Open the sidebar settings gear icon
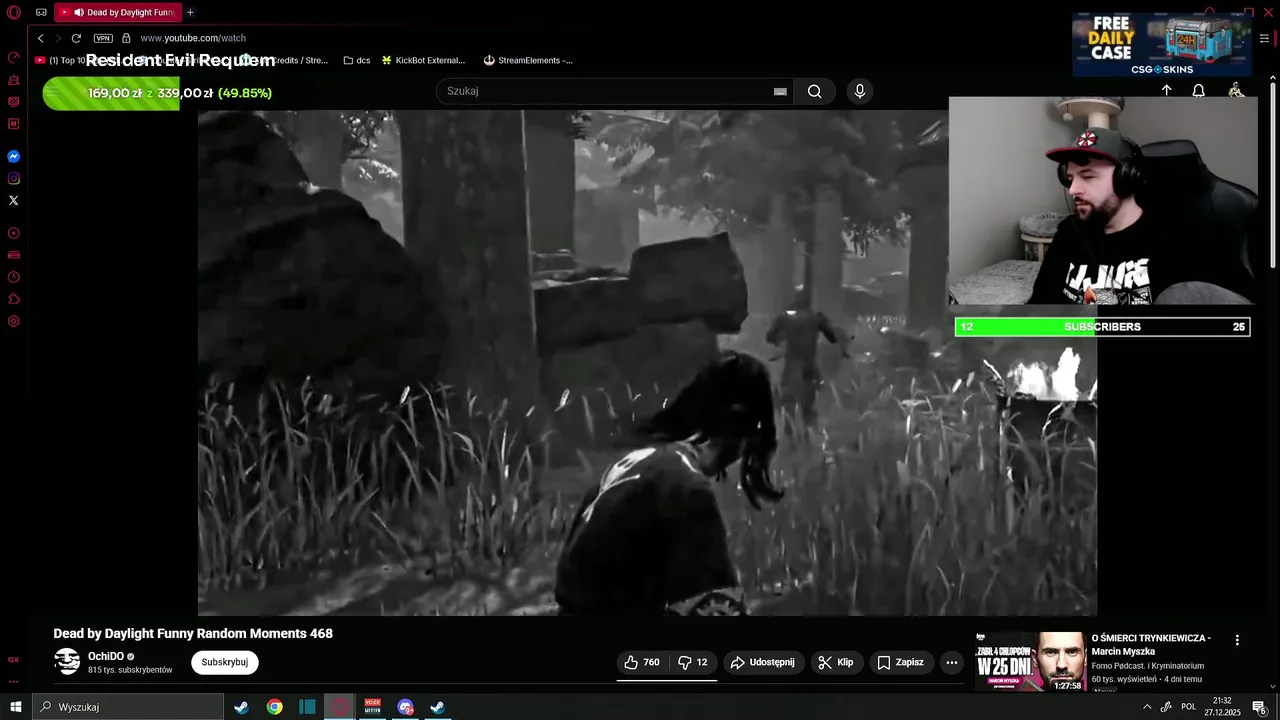This screenshot has width=1280, height=720. pyautogui.click(x=14, y=321)
